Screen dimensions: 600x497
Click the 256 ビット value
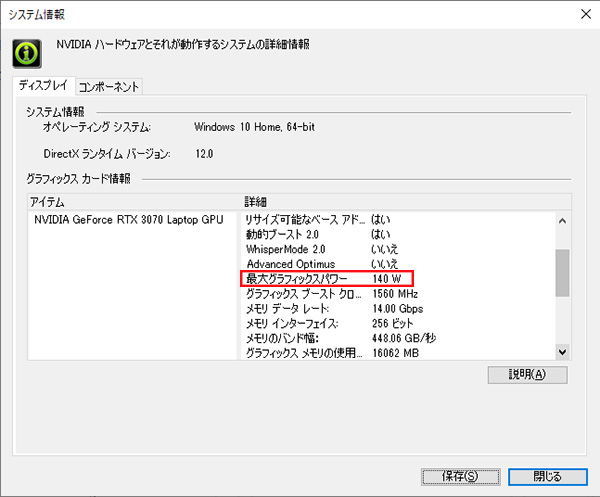click(x=393, y=324)
